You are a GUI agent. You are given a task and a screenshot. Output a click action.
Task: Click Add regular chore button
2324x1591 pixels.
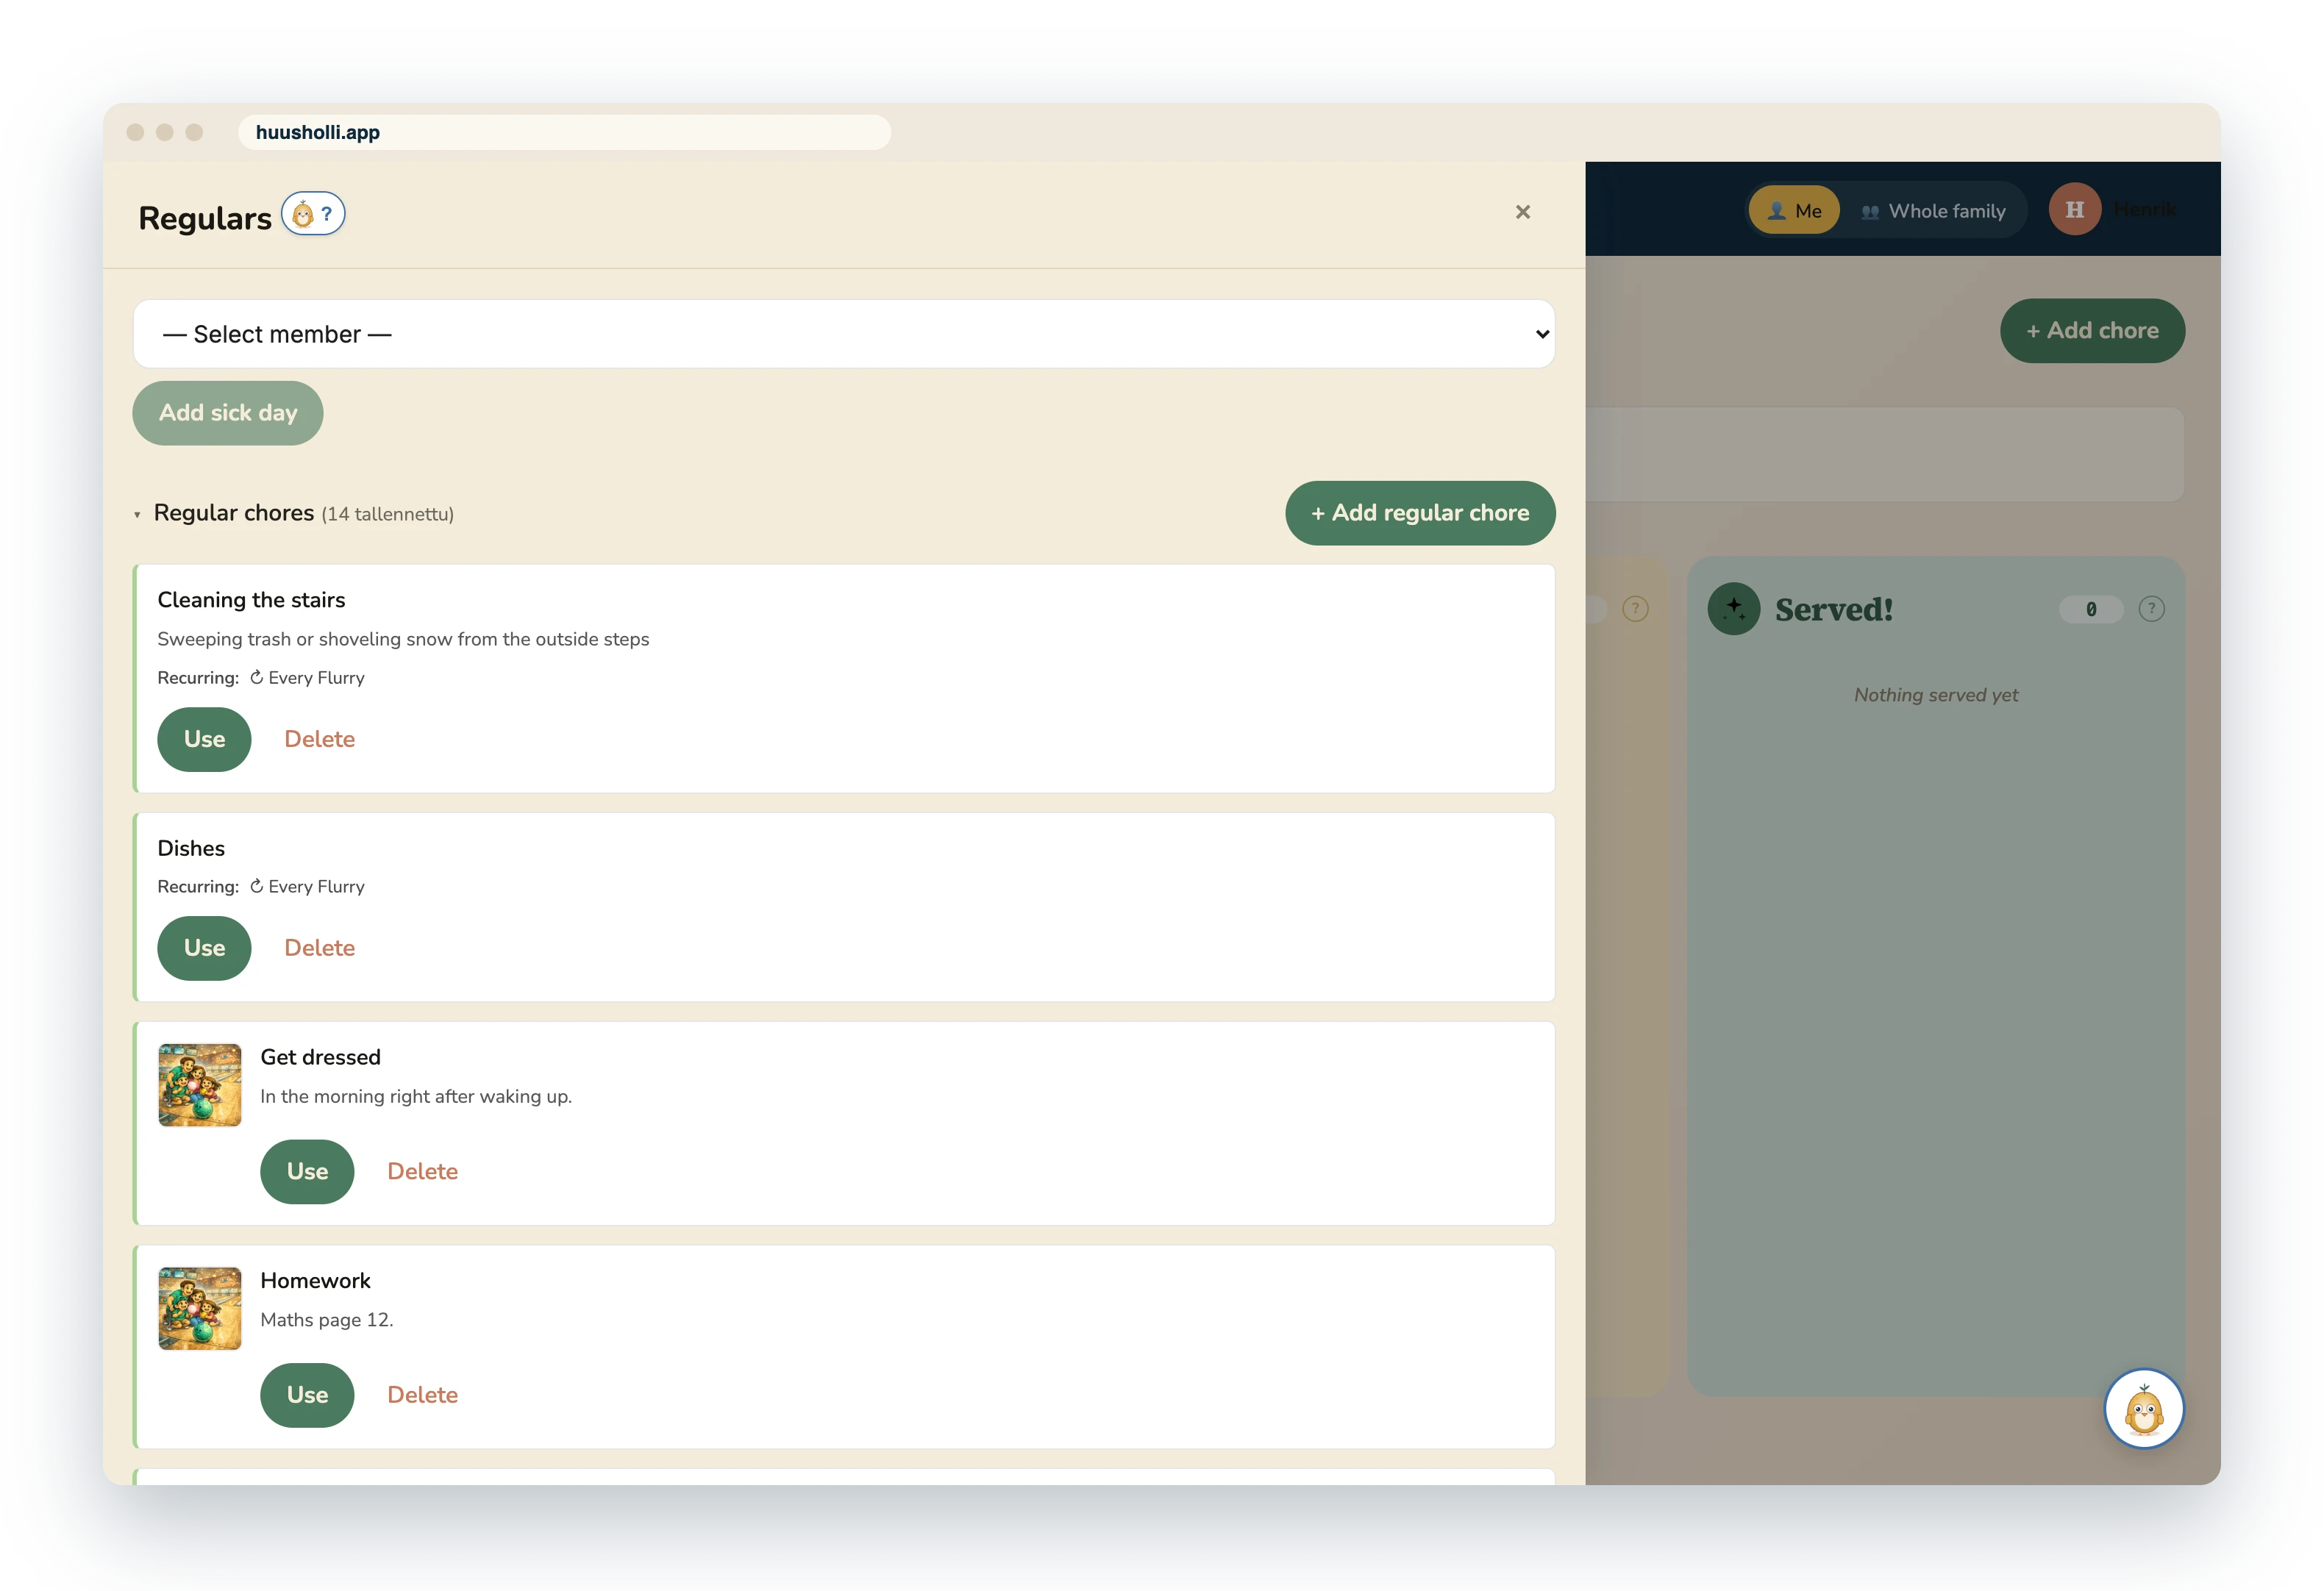1420,513
